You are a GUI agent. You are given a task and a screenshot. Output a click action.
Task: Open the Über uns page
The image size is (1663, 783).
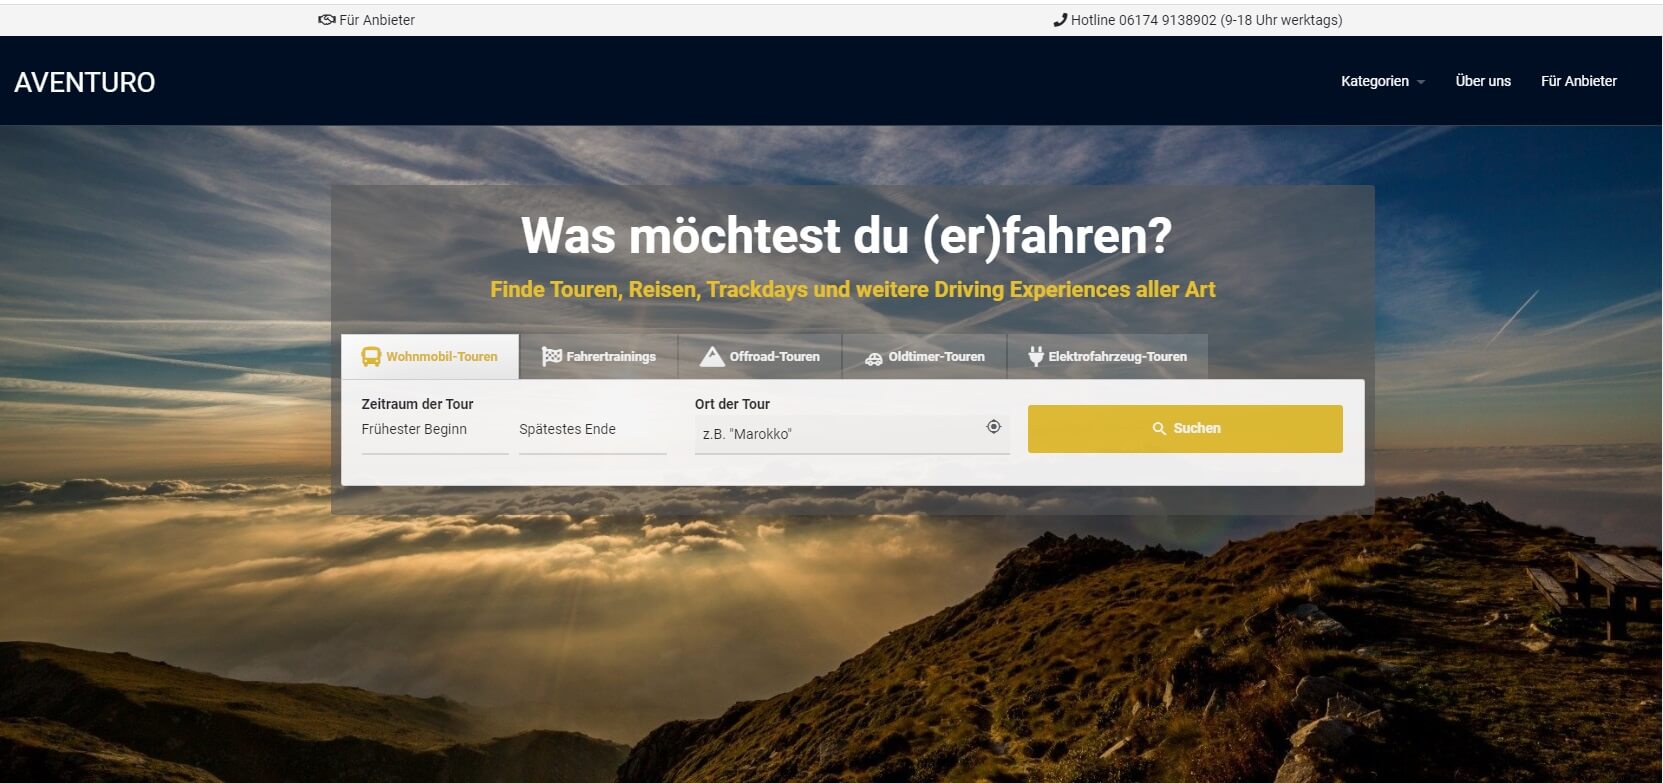click(1483, 81)
